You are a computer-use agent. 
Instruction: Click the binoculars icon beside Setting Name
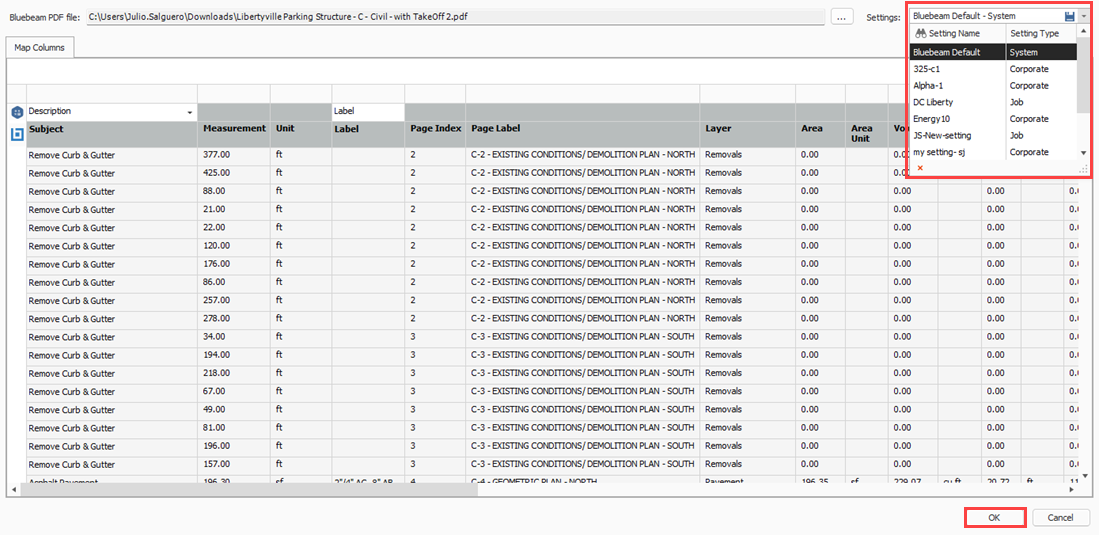pos(920,34)
